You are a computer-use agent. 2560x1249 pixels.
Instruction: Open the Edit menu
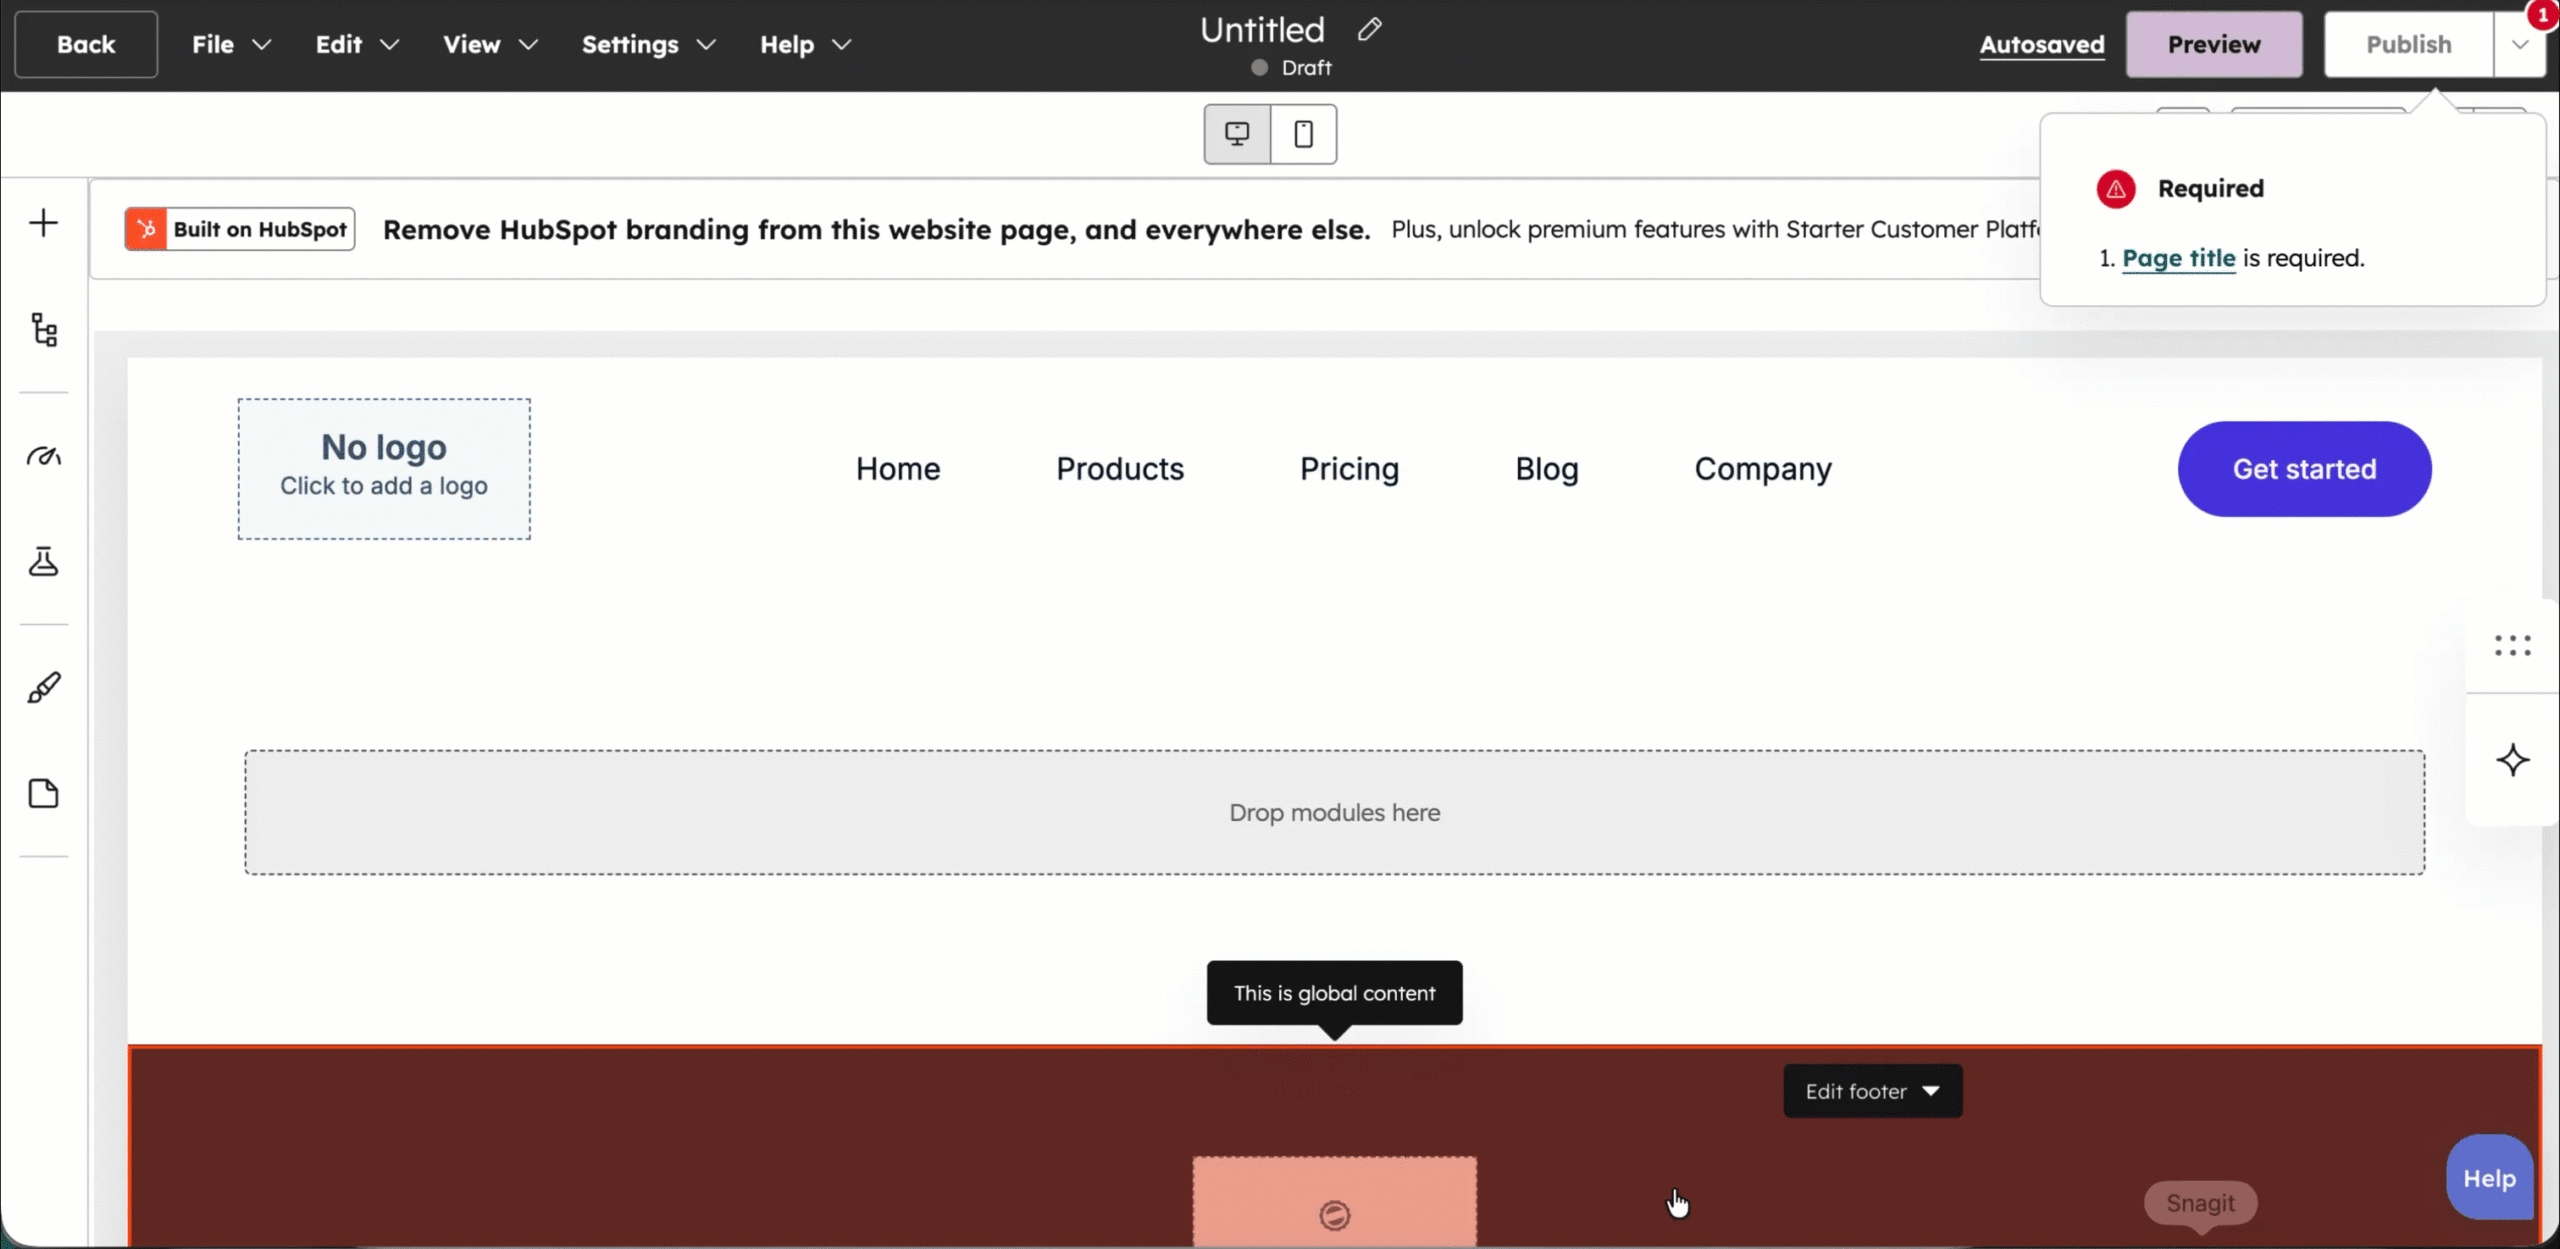click(357, 45)
